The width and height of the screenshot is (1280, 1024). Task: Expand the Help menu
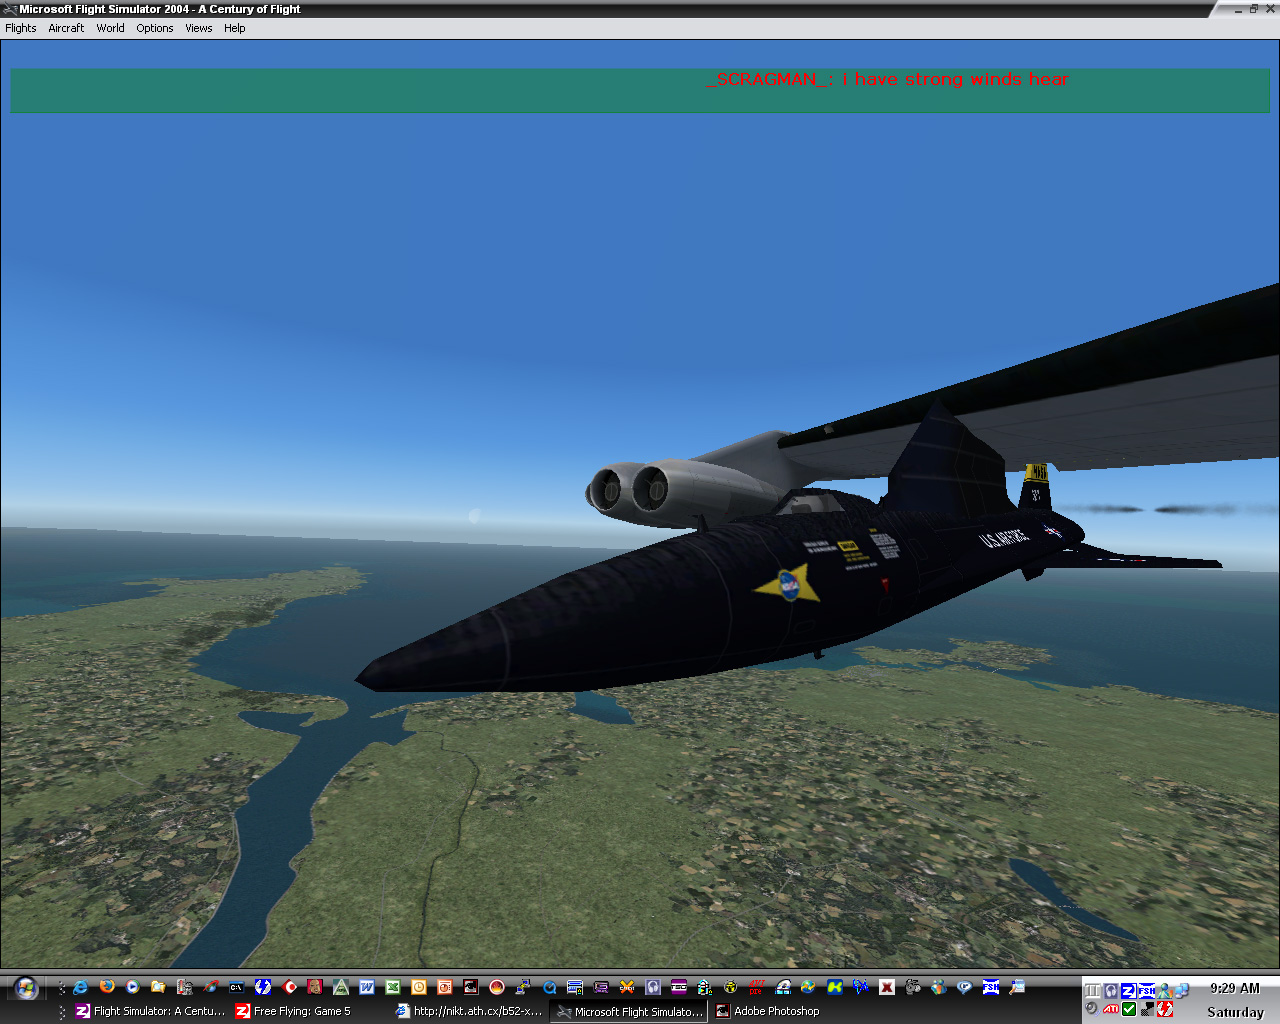tap(235, 28)
